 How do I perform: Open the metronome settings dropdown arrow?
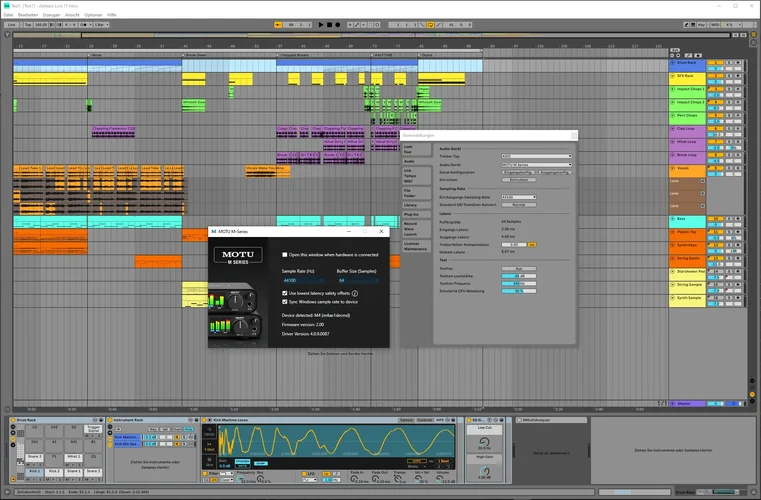click(x=91, y=25)
